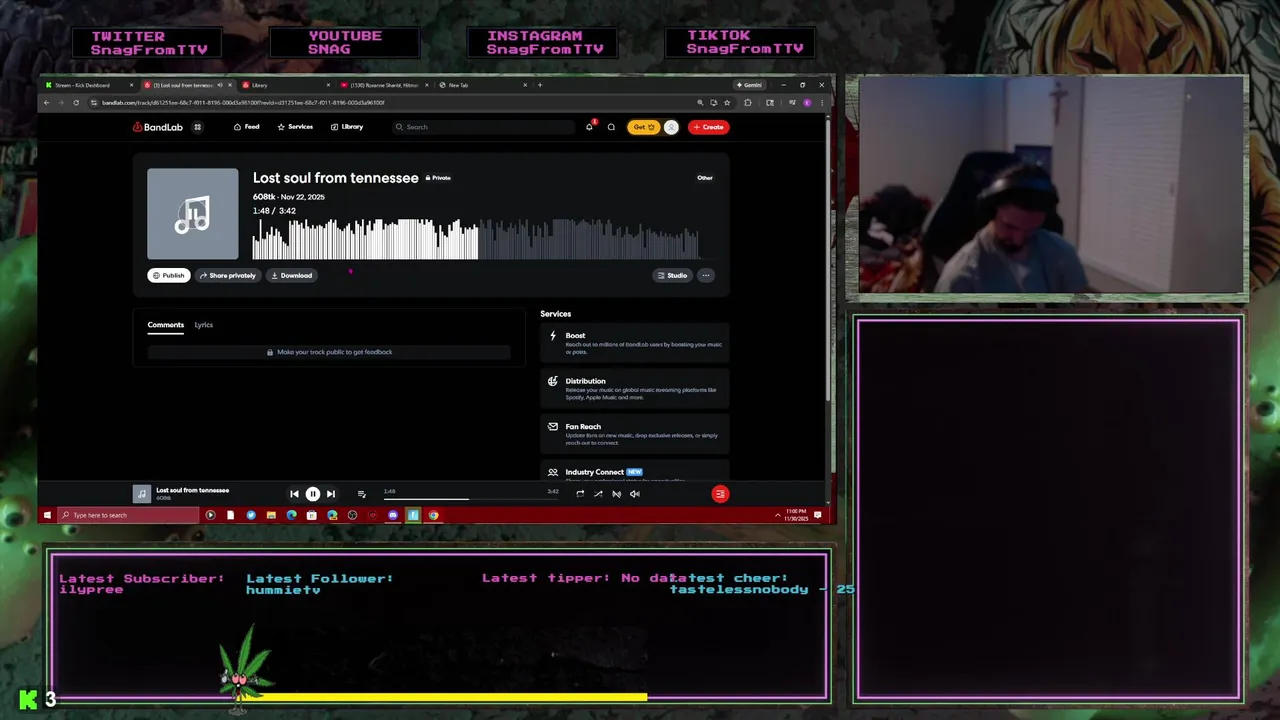1280x720 pixels.
Task: Expand the system tray hidden icons
Action: [x=778, y=515]
